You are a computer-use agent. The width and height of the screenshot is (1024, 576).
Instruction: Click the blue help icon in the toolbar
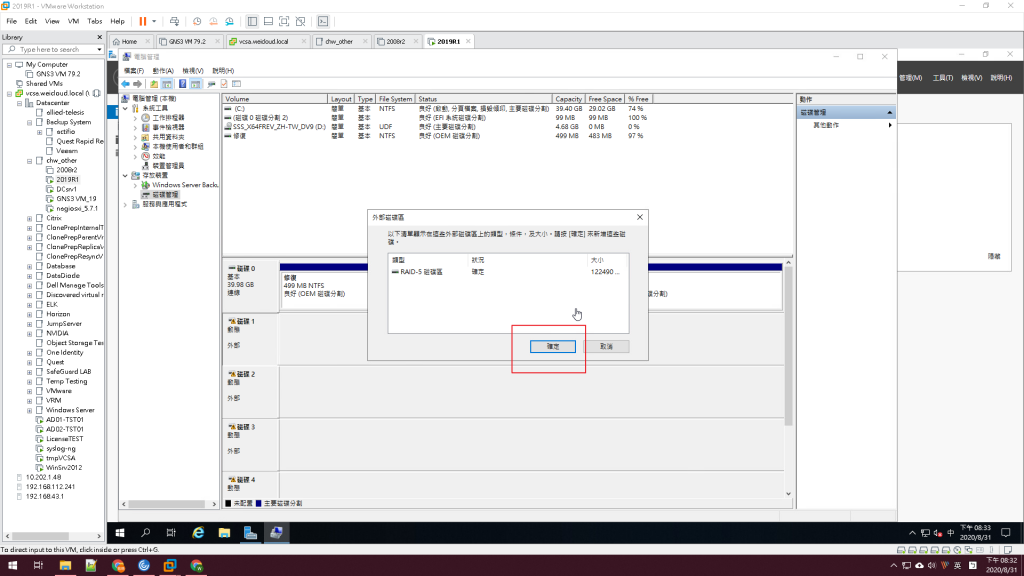click(x=182, y=84)
